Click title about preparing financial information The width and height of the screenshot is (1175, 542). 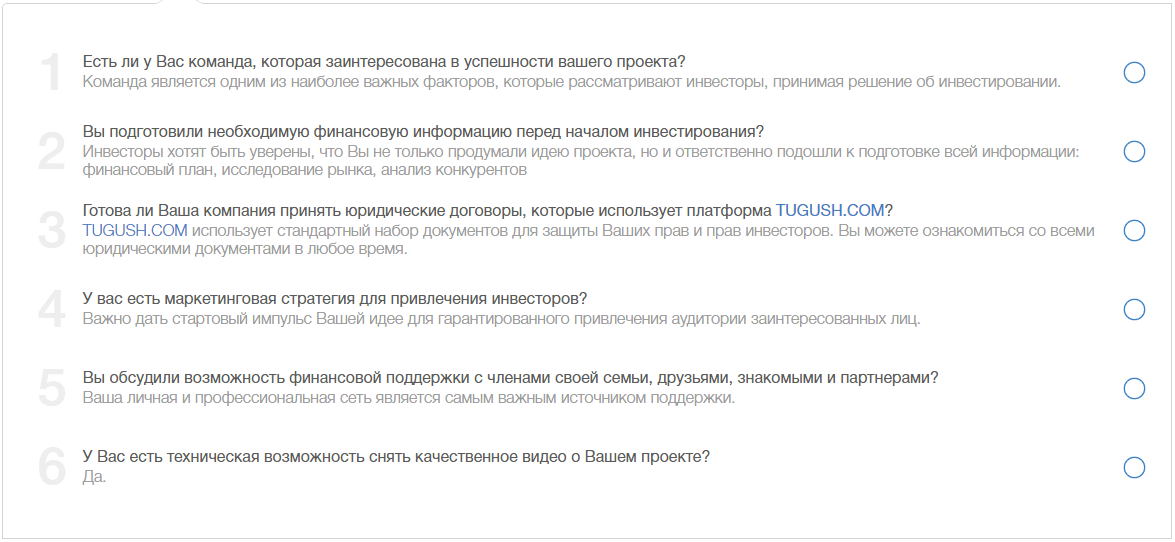point(423,132)
